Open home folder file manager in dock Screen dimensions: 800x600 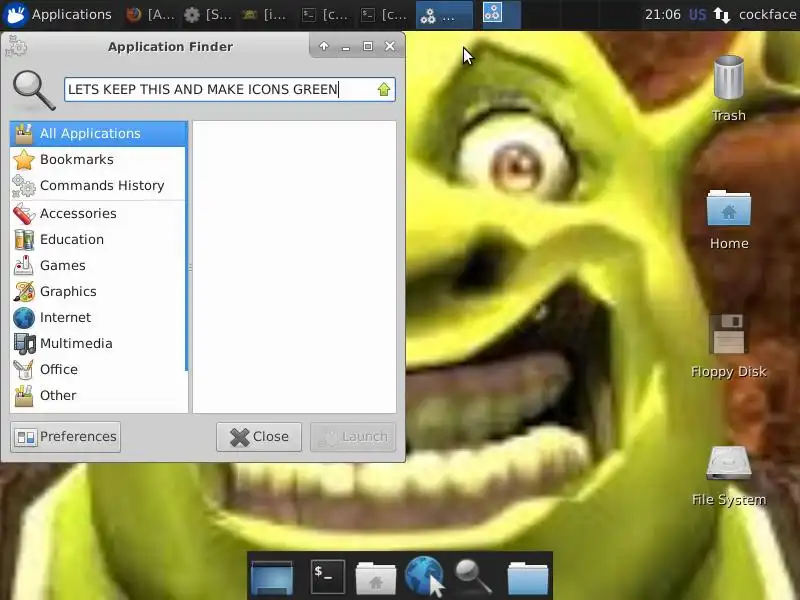coord(376,578)
